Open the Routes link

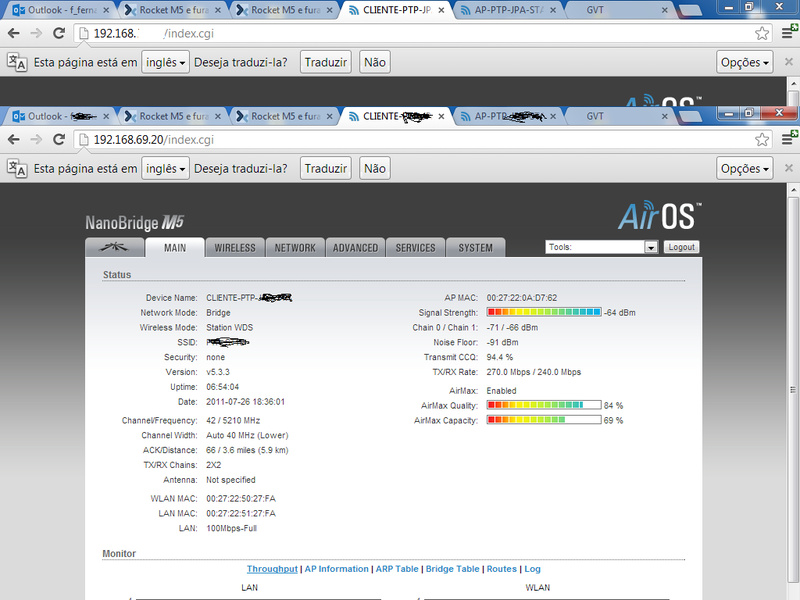pos(502,569)
